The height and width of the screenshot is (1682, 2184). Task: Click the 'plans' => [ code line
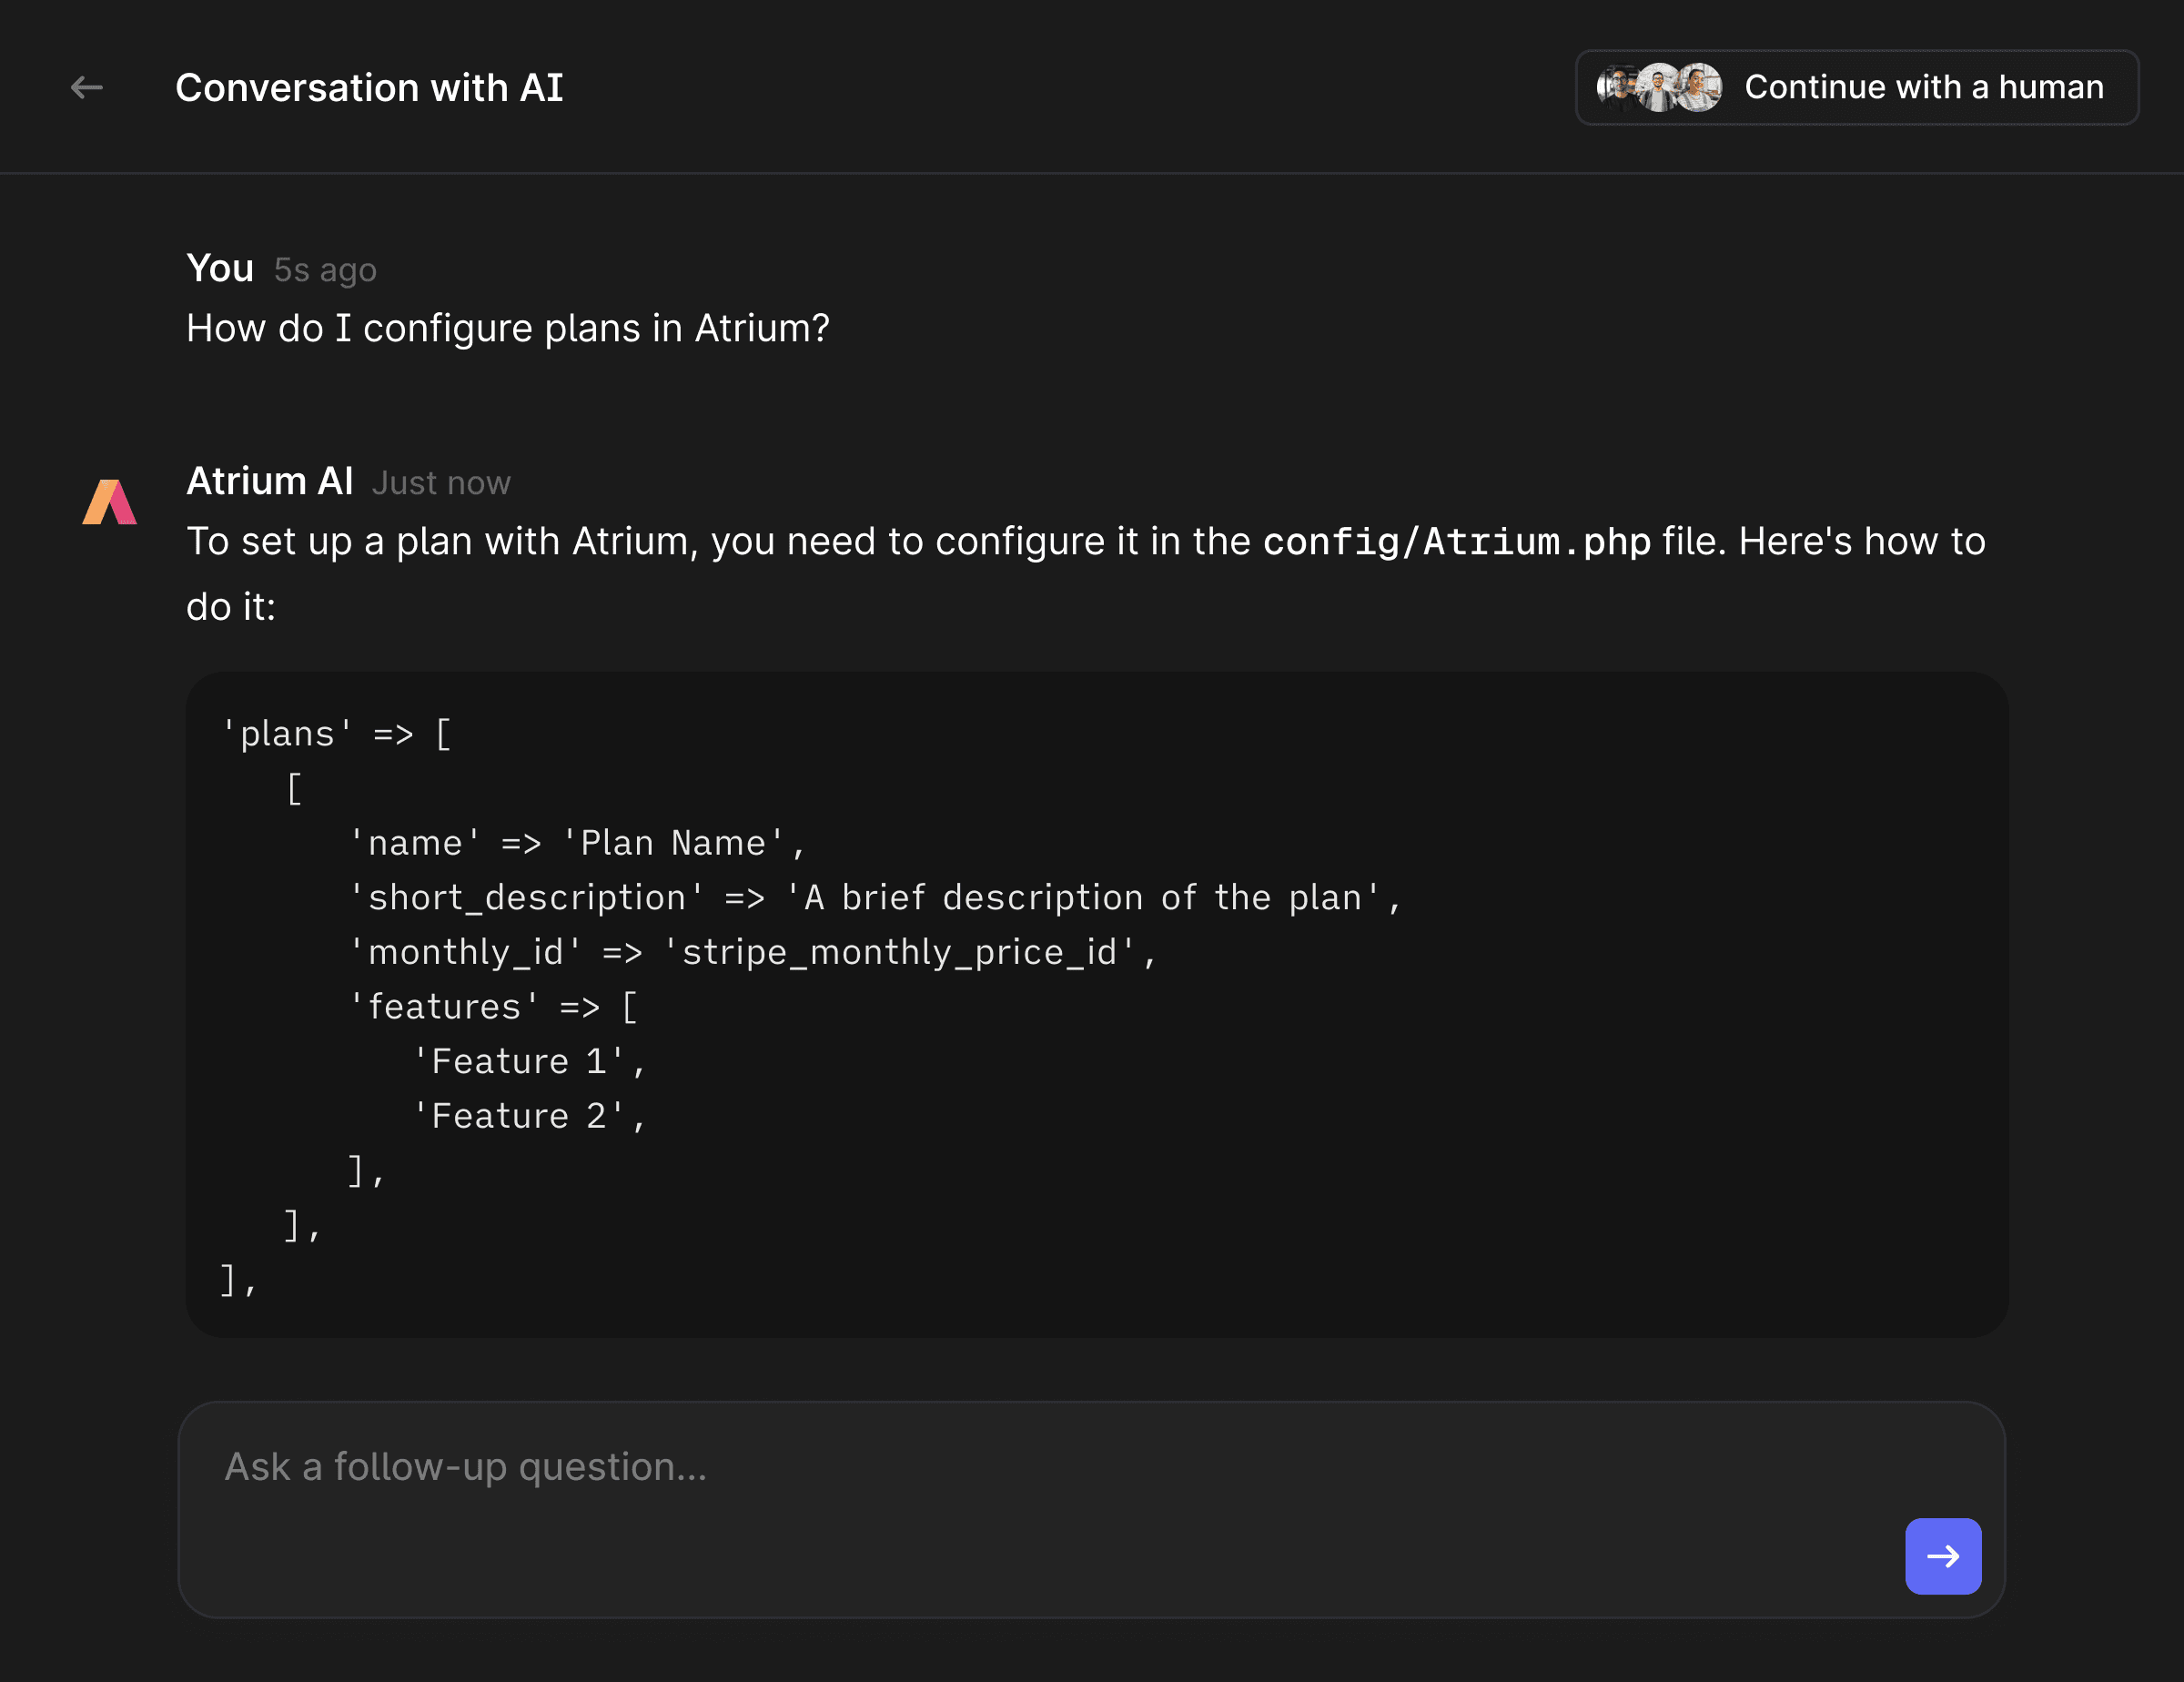click(337, 734)
